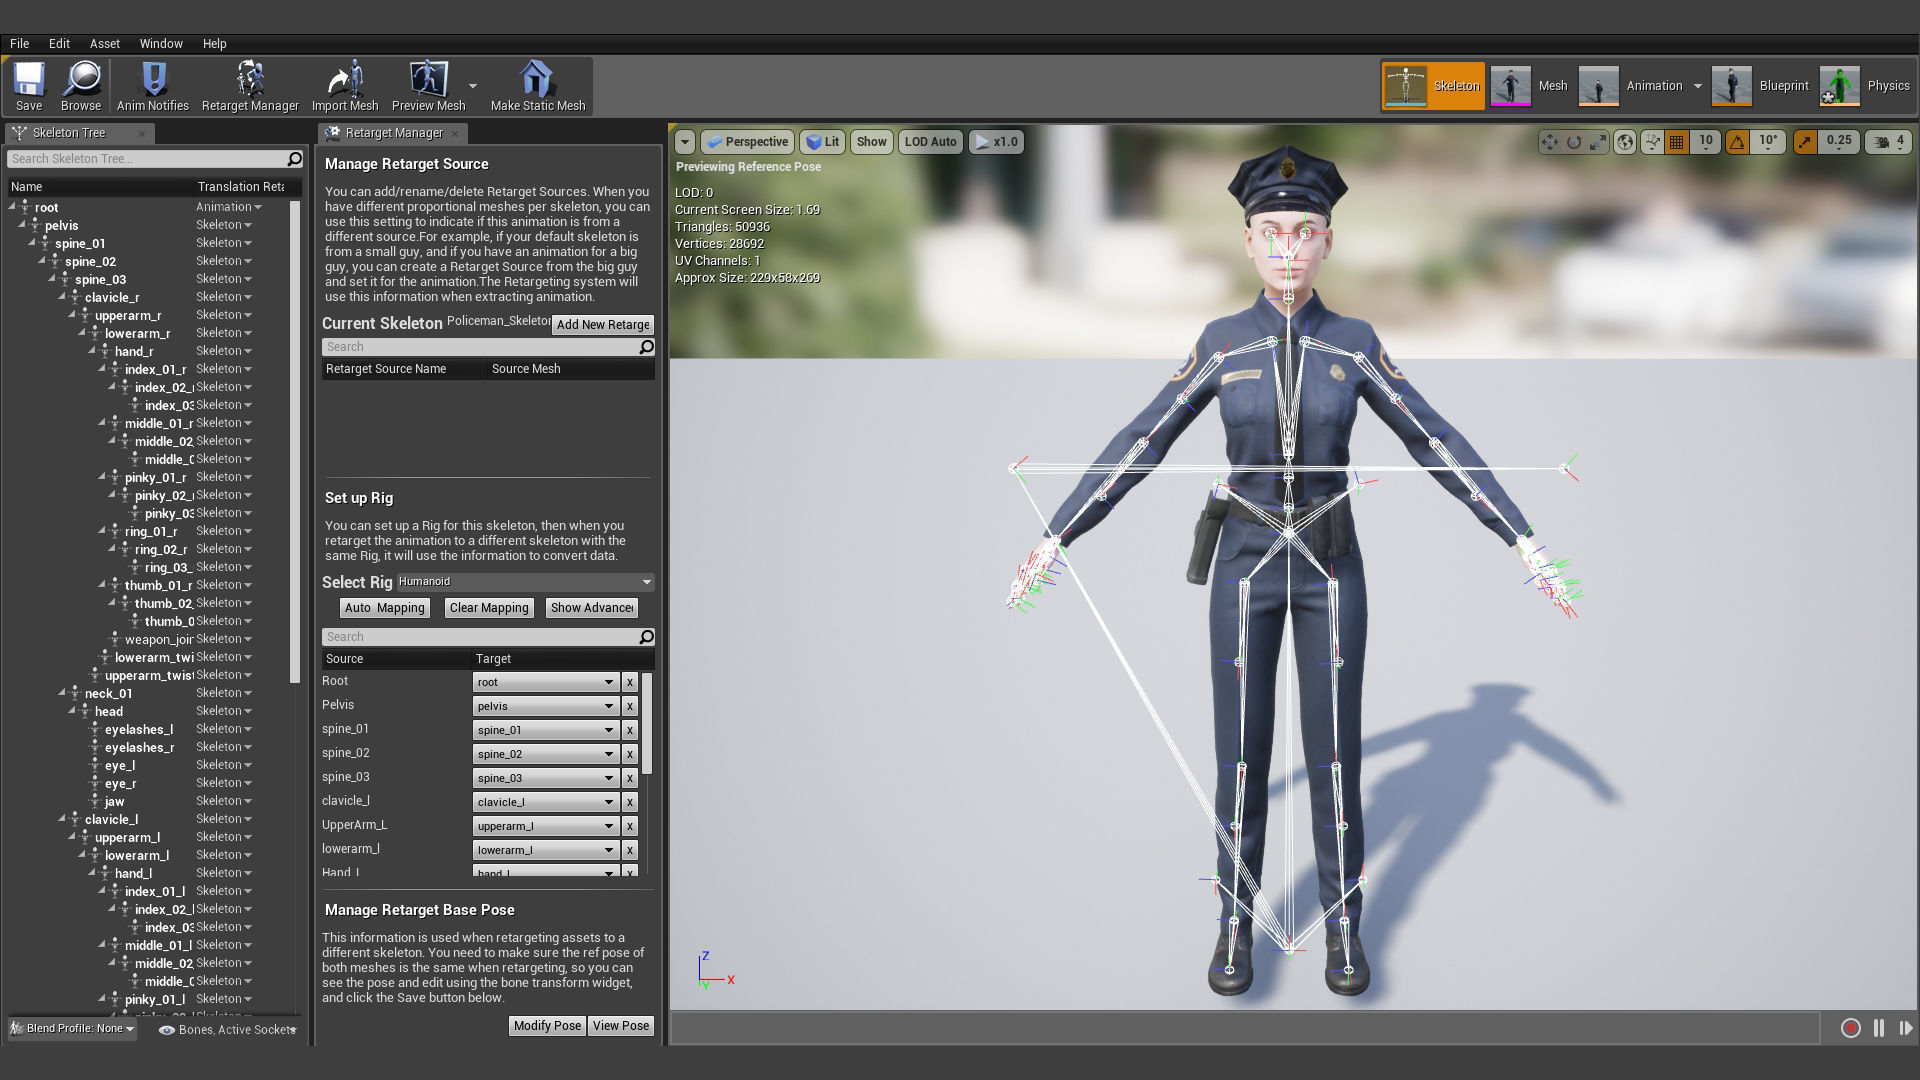Click the Import Mesh icon

tap(345, 86)
